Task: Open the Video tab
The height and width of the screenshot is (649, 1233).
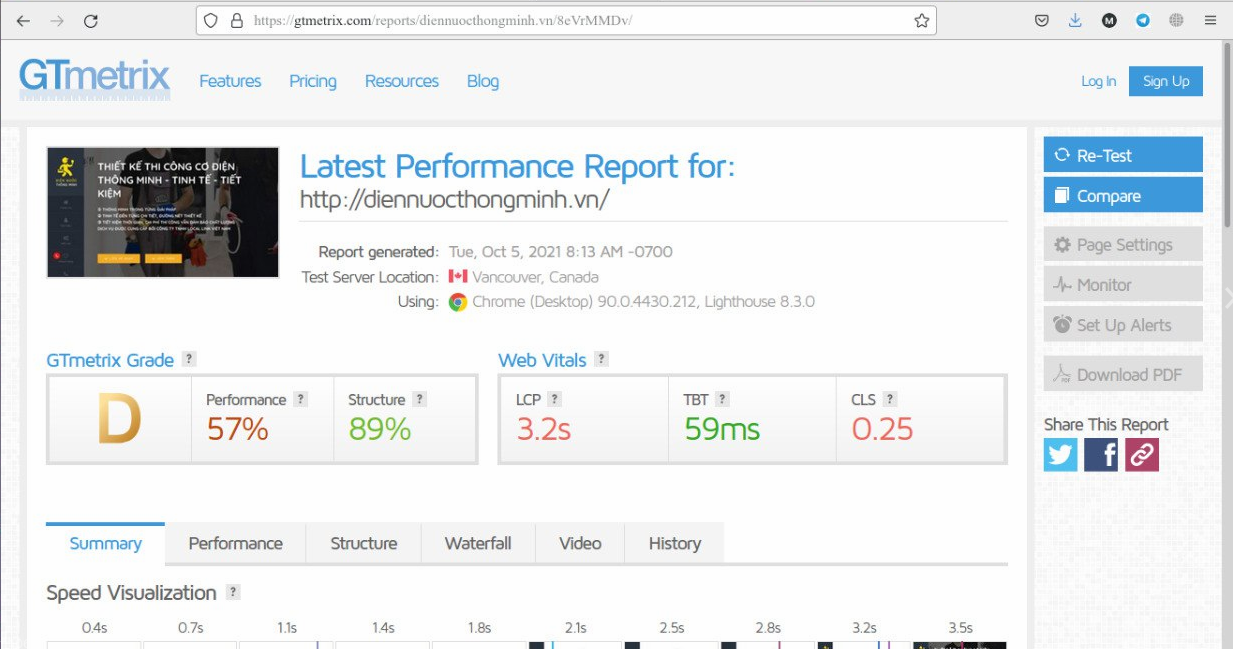Action: point(580,543)
